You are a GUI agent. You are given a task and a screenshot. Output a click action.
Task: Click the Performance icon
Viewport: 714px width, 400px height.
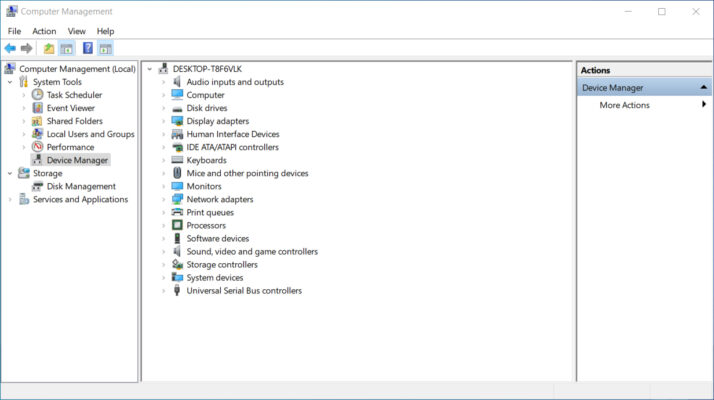[37, 147]
